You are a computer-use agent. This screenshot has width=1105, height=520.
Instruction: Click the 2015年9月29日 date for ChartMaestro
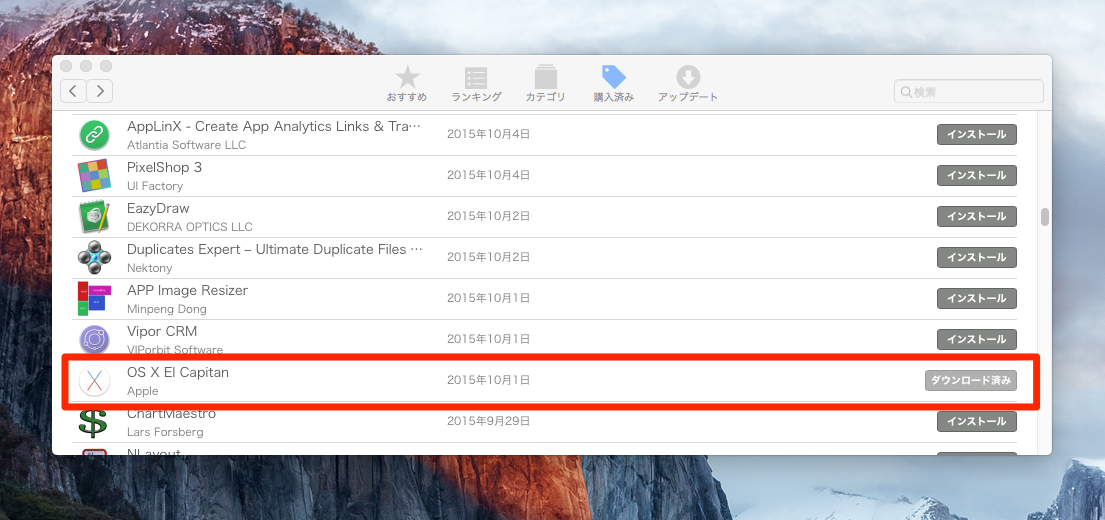(488, 421)
